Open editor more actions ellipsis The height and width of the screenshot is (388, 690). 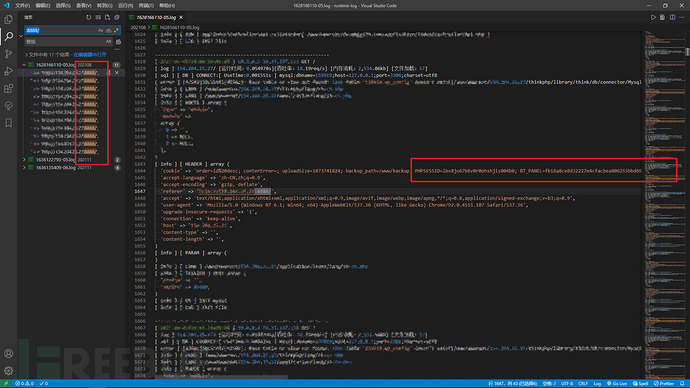pyautogui.click(x=682, y=17)
